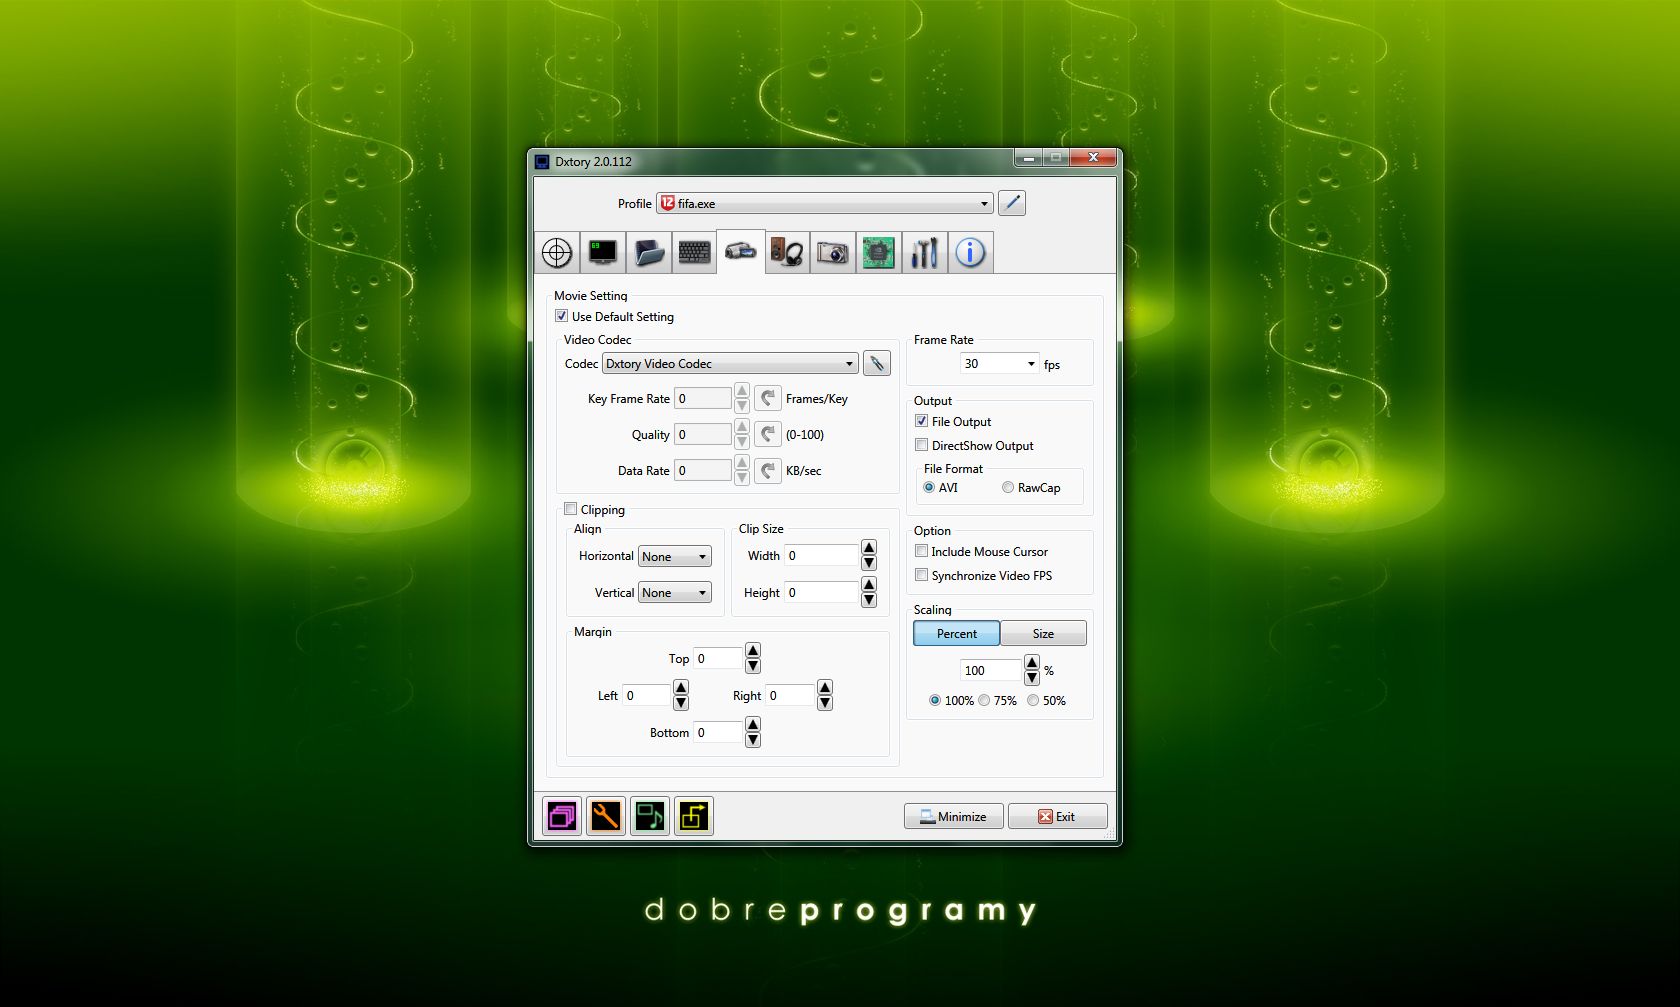This screenshot has width=1680, height=1007.
Task: Click the Size scaling button
Action: tap(1043, 633)
